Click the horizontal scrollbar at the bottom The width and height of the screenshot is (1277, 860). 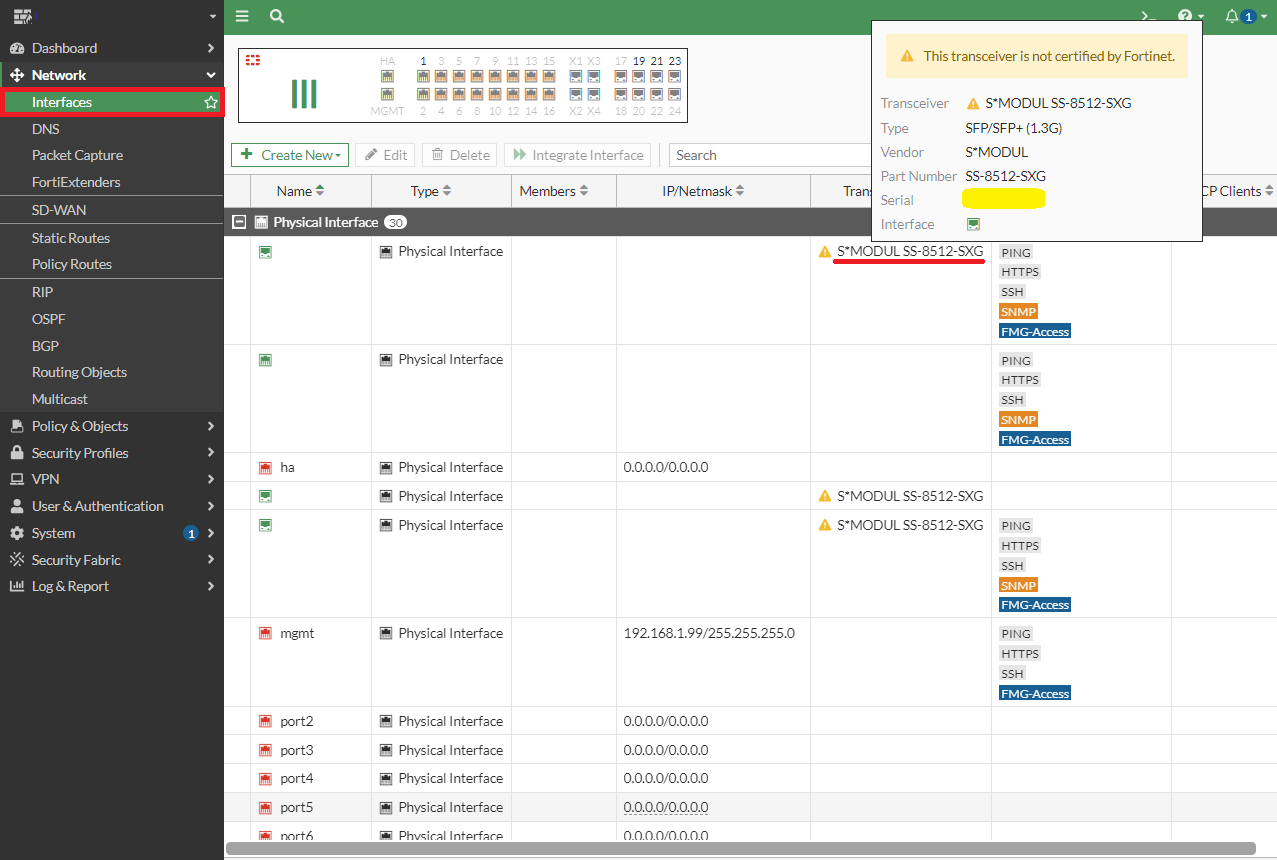(741, 849)
